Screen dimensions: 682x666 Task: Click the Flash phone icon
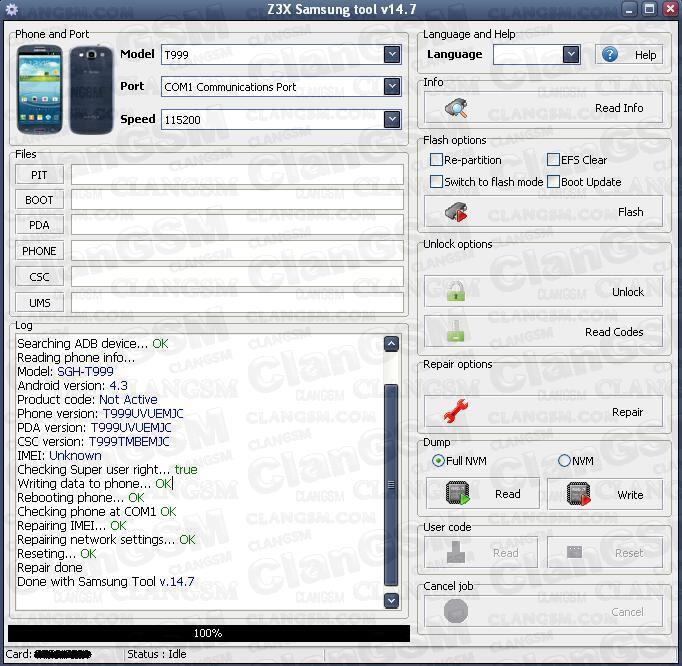click(x=456, y=212)
